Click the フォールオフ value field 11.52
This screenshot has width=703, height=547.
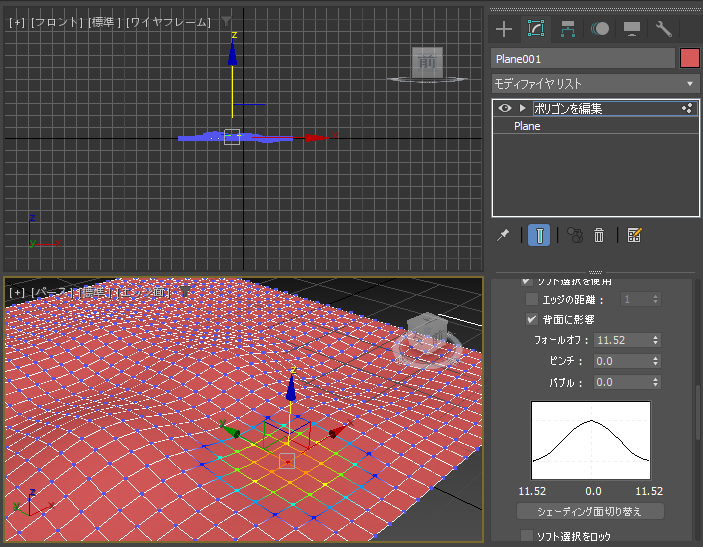pyautogui.click(x=622, y=340)
